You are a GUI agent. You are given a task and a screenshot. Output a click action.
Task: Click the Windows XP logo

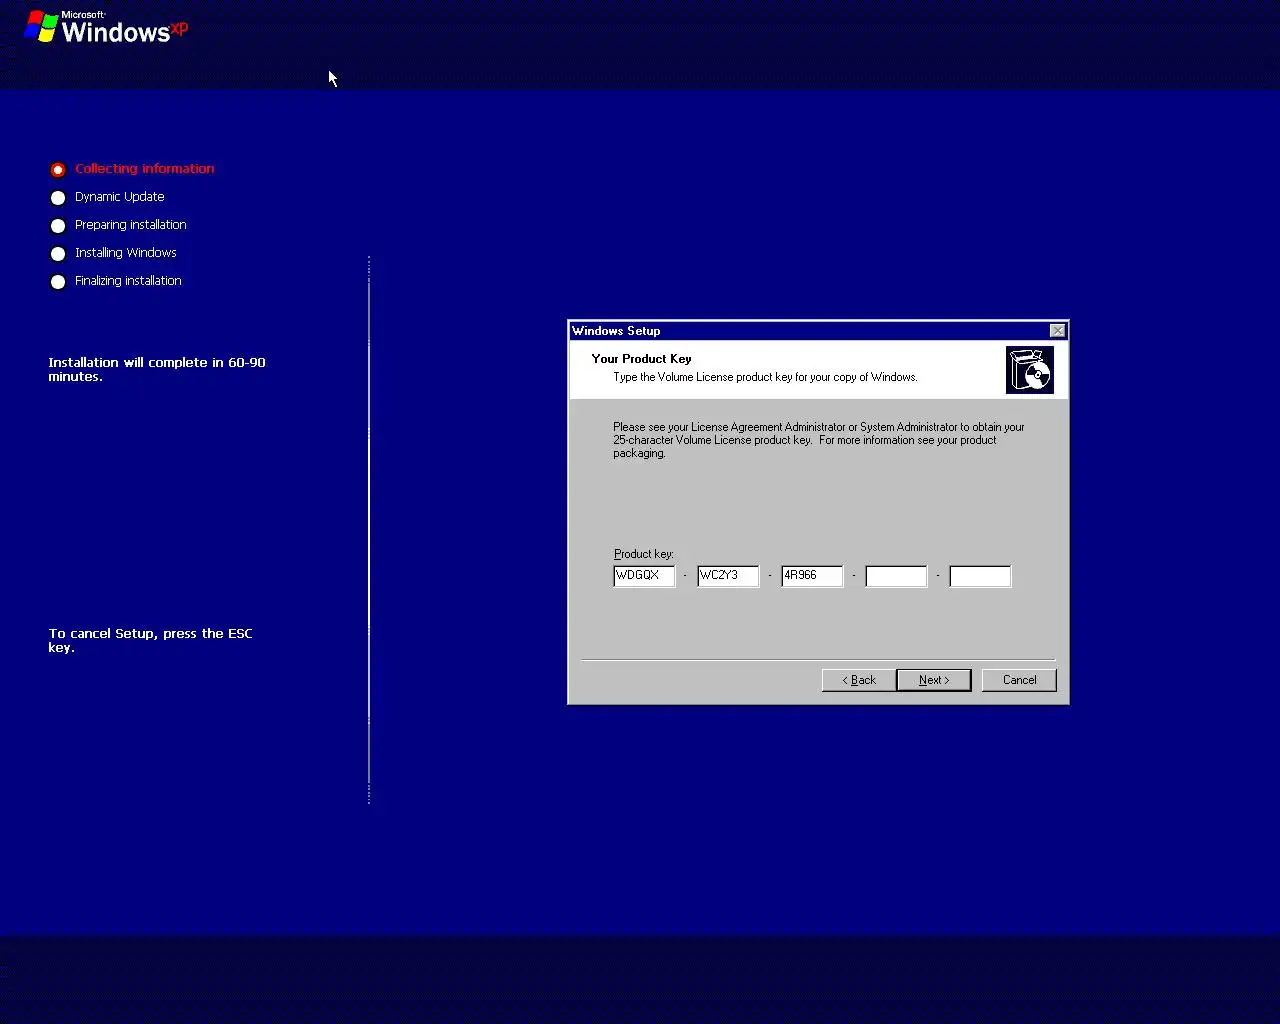106,27
